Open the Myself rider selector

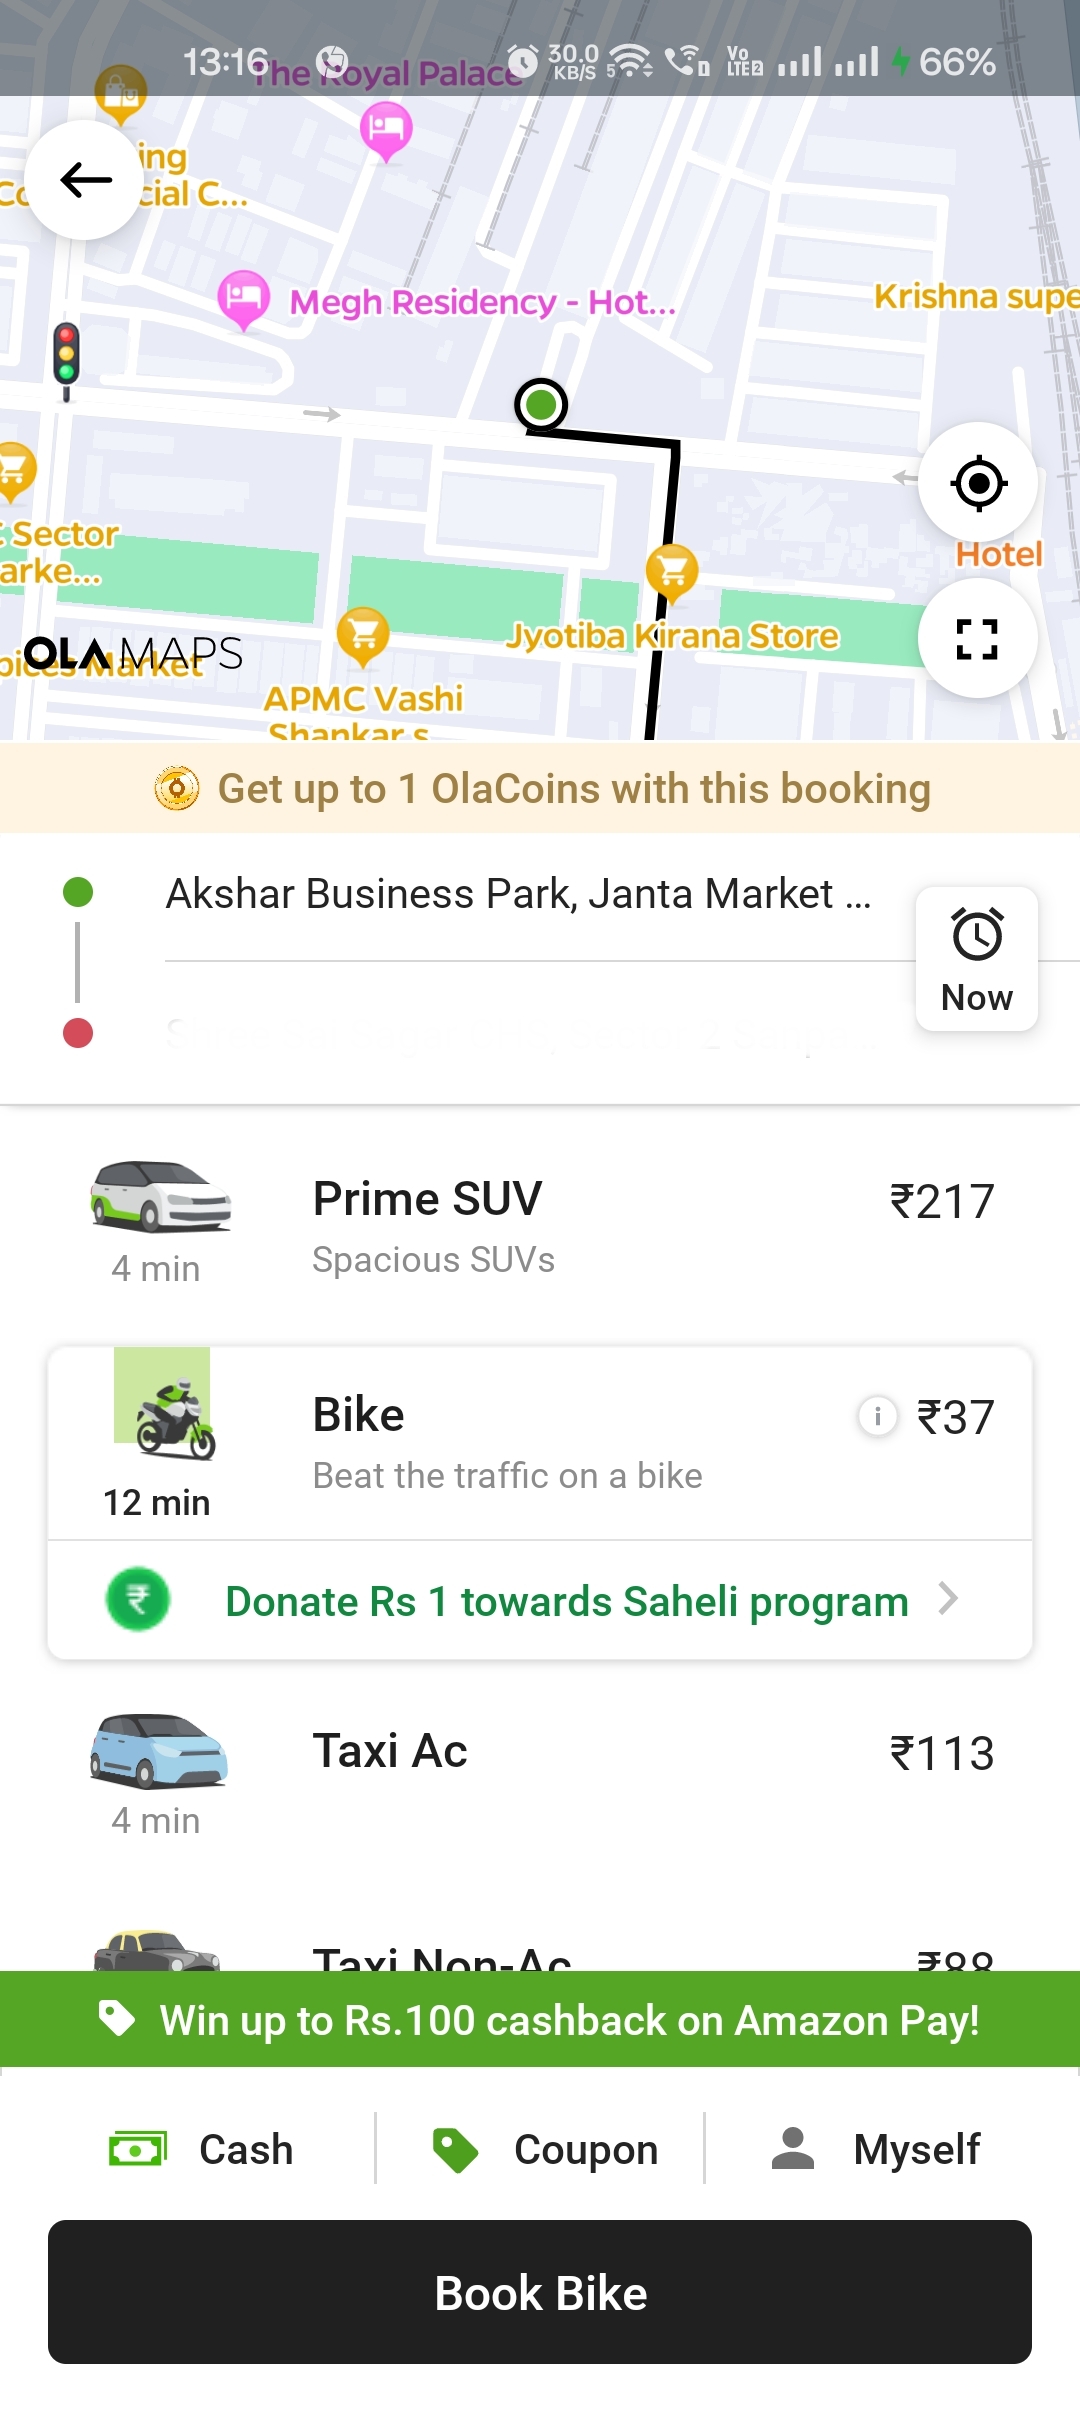click(876, 2149)
